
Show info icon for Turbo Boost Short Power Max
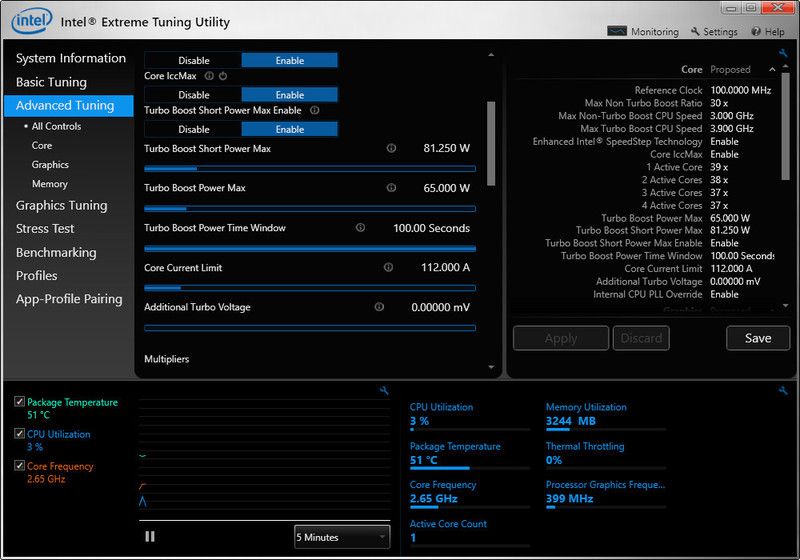(391, 148)
